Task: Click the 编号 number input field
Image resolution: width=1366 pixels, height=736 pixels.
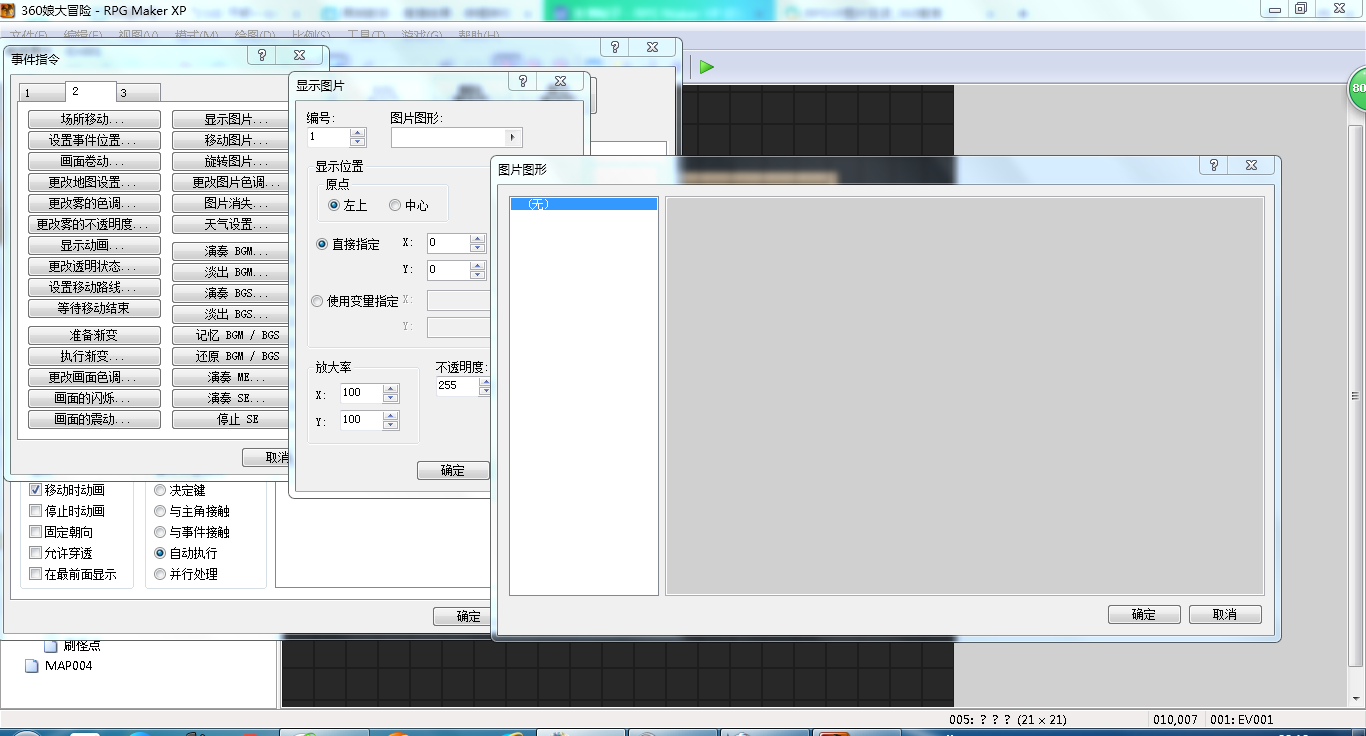Action: tap(328, 138)
